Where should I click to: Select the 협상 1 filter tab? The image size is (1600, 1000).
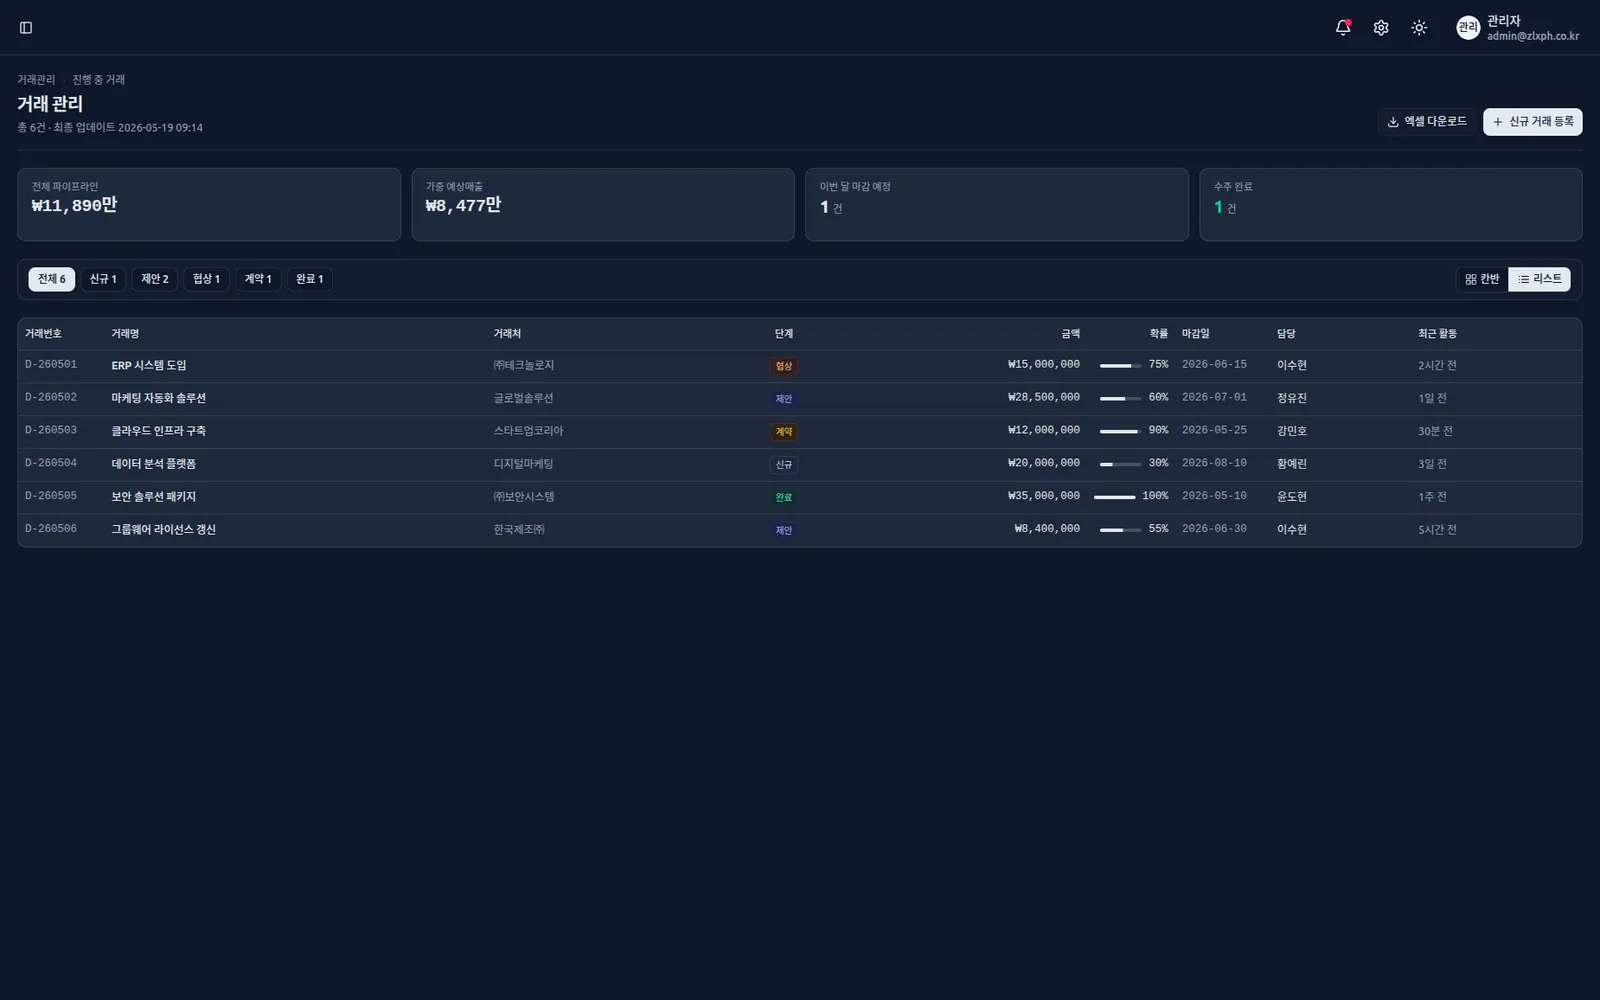[x=207, y=280]
